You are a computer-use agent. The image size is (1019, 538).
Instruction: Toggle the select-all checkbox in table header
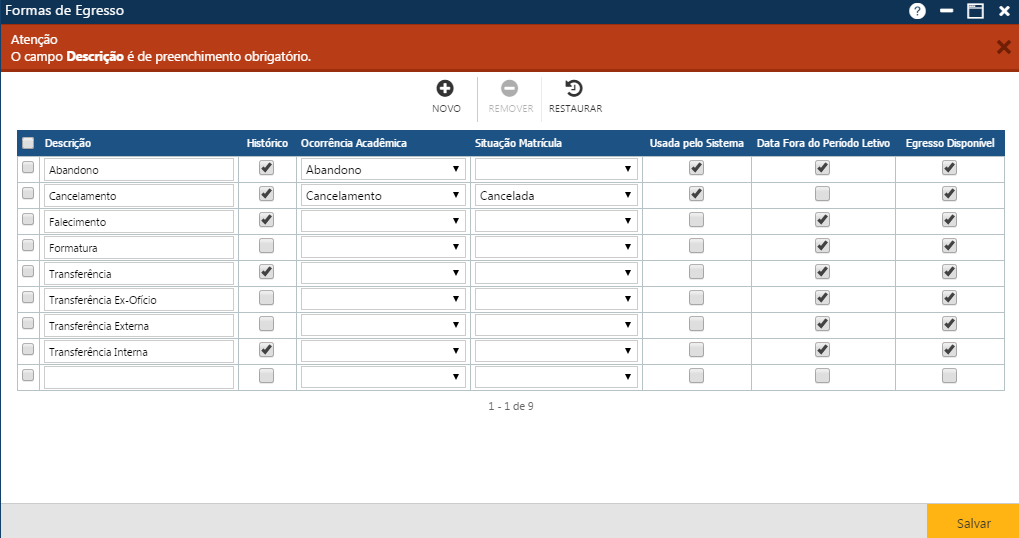28,143
